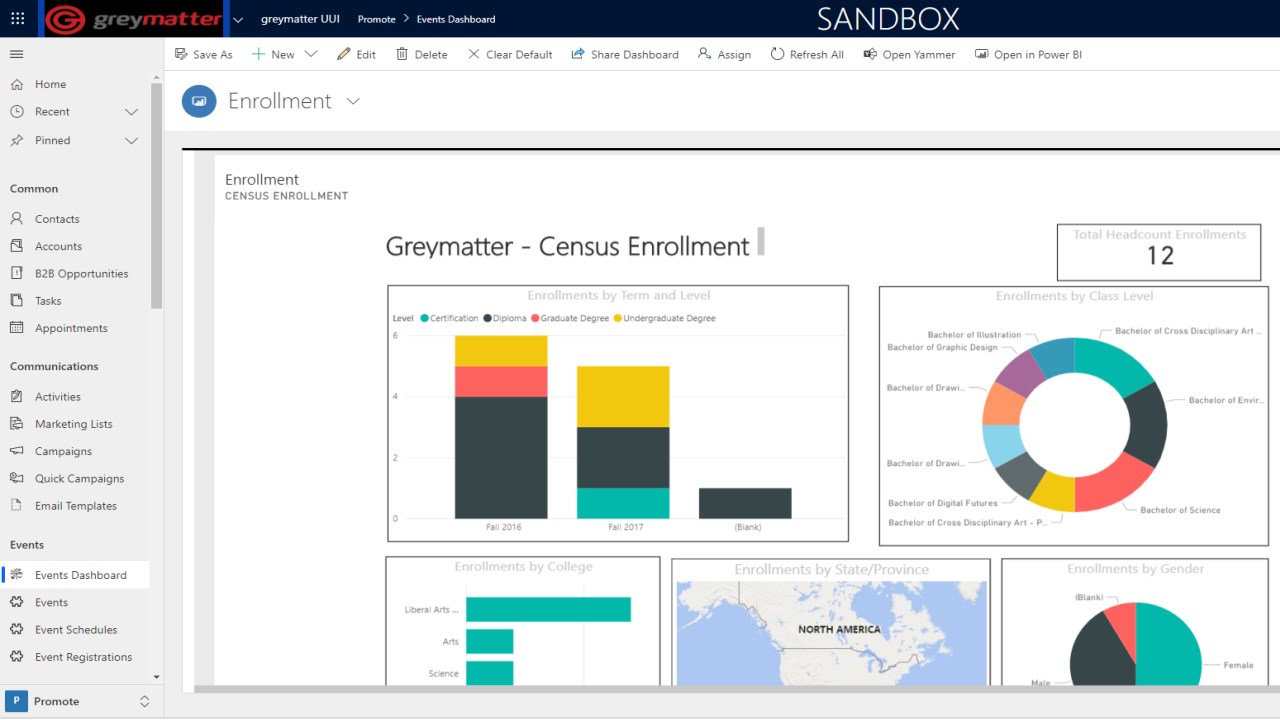Screen dimensions: 1280x720
Task: Click the Home icon in sidebar
Action: (16, 84)
